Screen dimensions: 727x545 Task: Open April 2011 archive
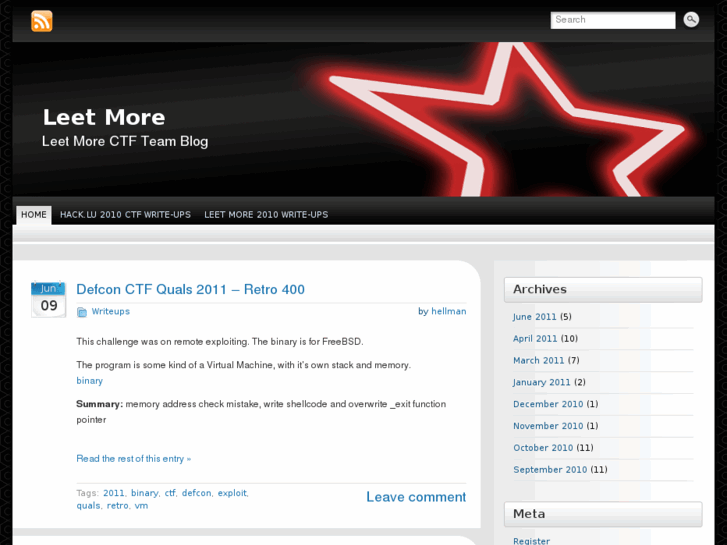535,339
